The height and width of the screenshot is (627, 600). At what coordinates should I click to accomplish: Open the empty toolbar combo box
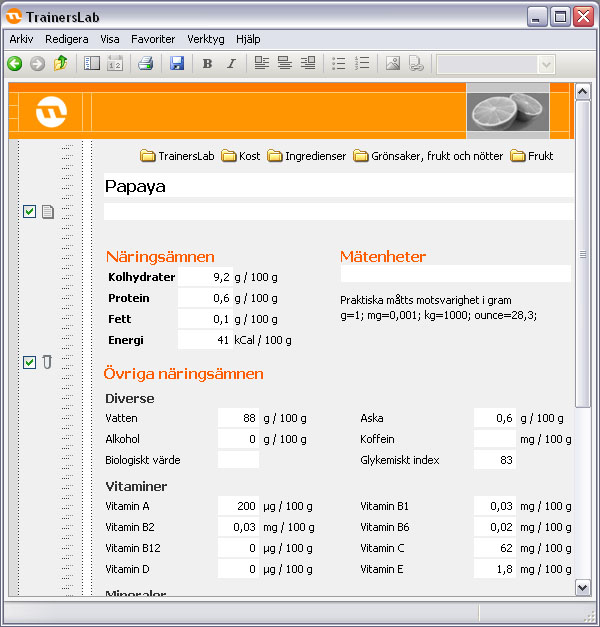pyautogui.click(x=495, y=64)
